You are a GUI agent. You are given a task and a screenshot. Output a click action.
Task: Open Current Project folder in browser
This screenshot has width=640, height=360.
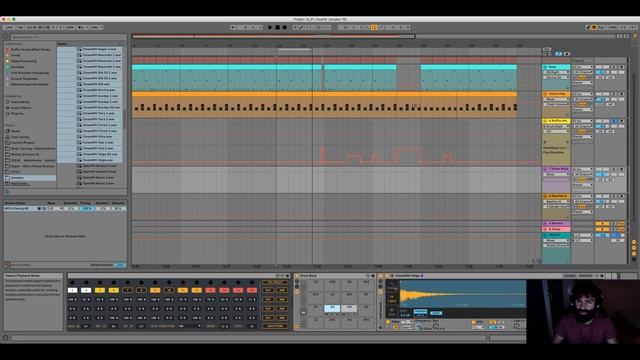tap(22, 143)
